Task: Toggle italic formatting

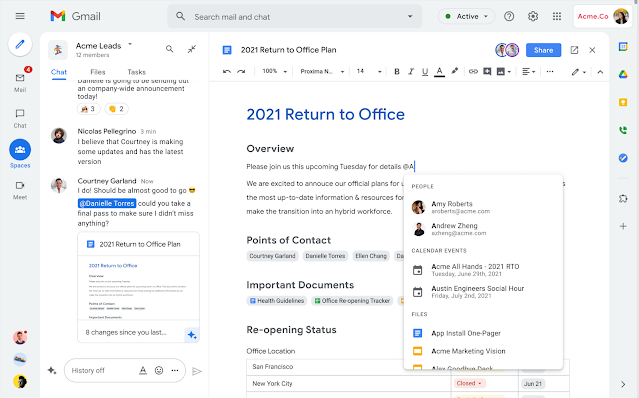Action: click(411, 72)
